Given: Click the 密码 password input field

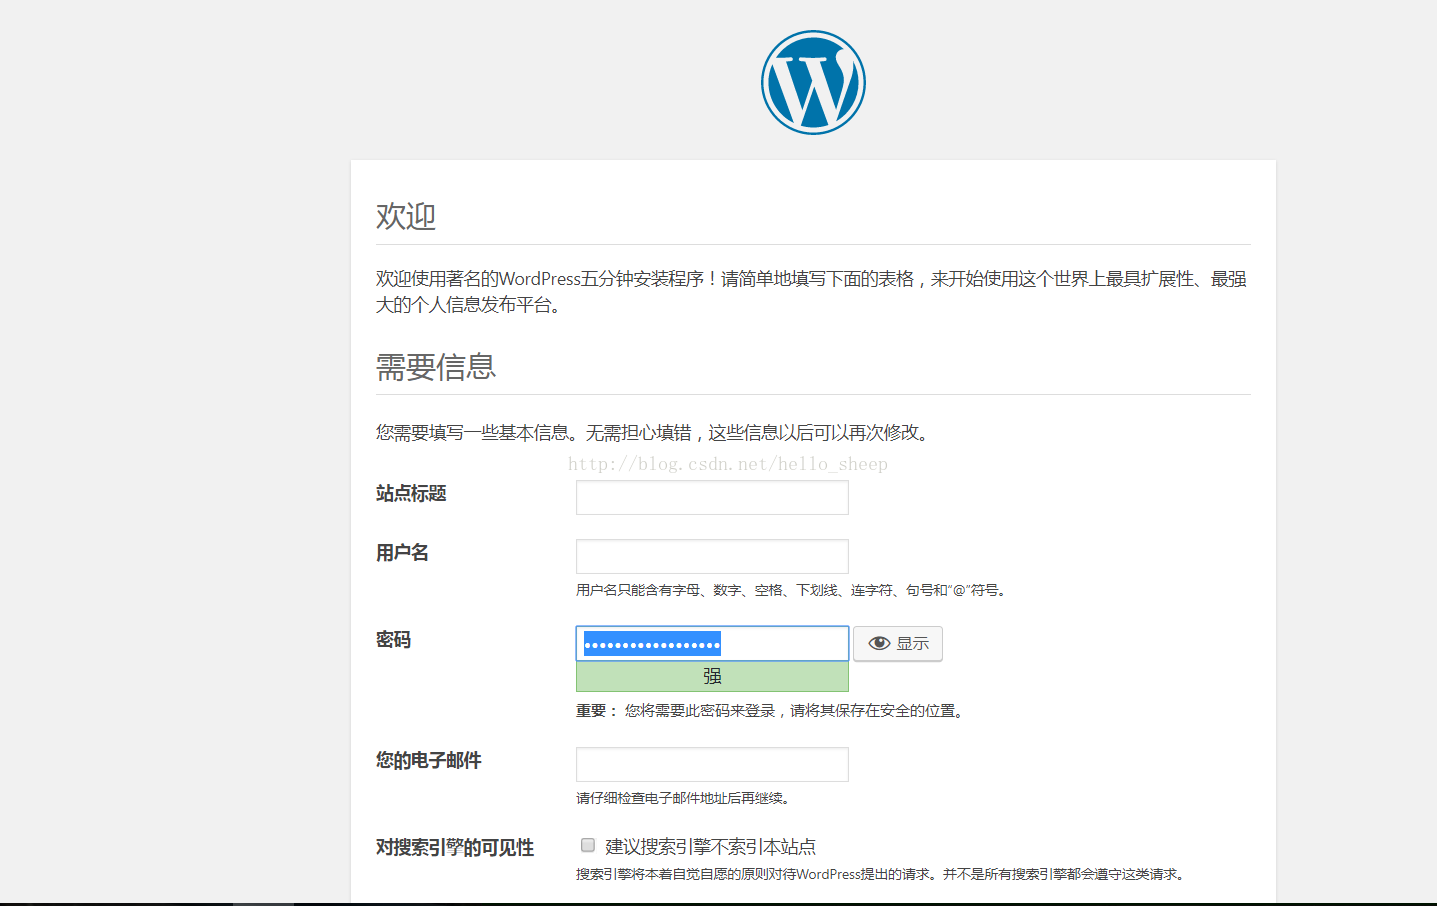Looking at the screenshot, I should 712,643.
